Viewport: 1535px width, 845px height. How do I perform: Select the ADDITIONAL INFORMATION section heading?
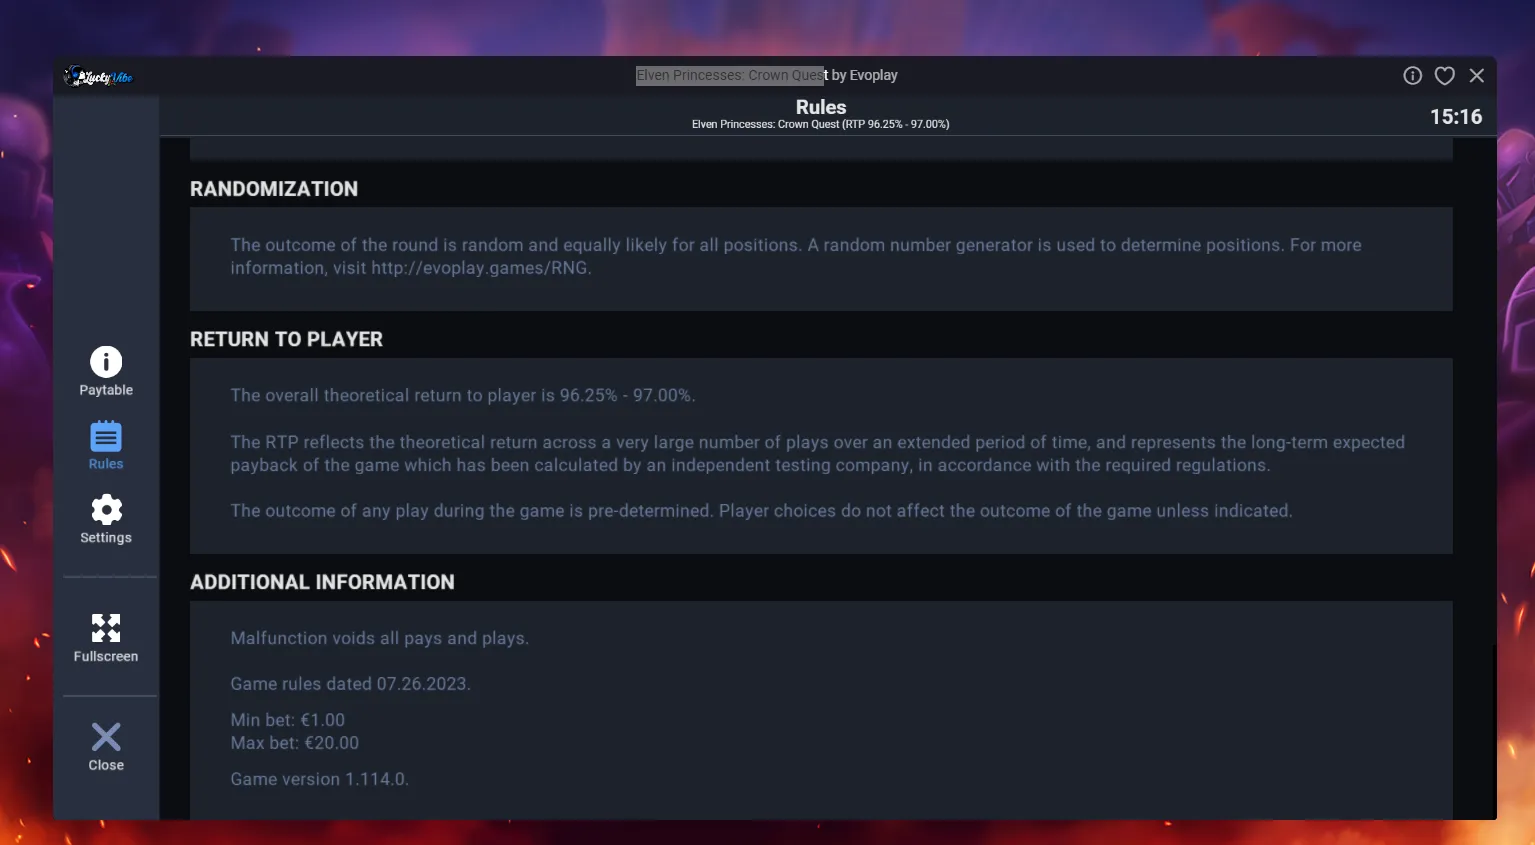click(x=322, y=582)
